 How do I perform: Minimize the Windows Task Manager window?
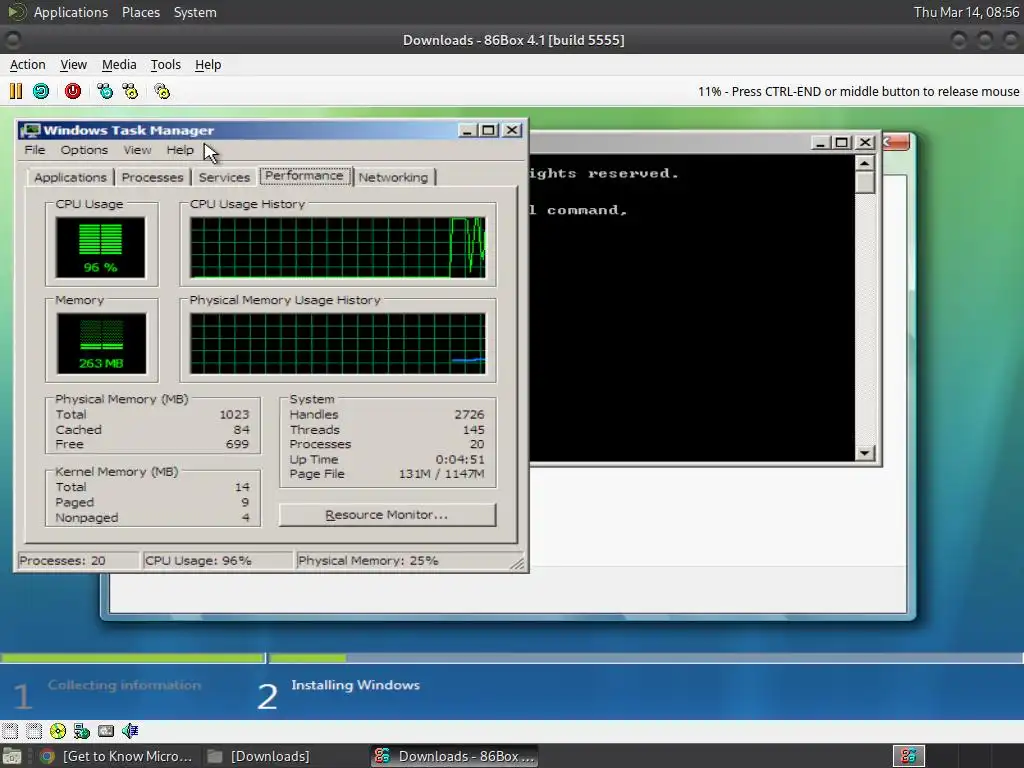pos(466,130)
